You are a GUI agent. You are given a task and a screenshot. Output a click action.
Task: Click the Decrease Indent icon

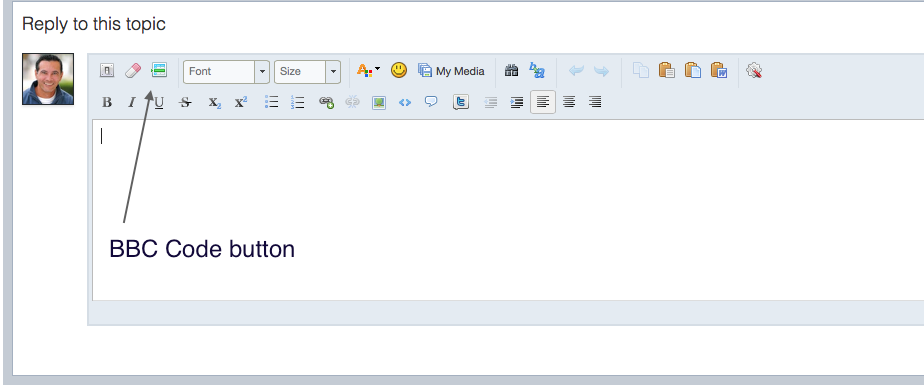pyautogui.click(x=490, y=103)
